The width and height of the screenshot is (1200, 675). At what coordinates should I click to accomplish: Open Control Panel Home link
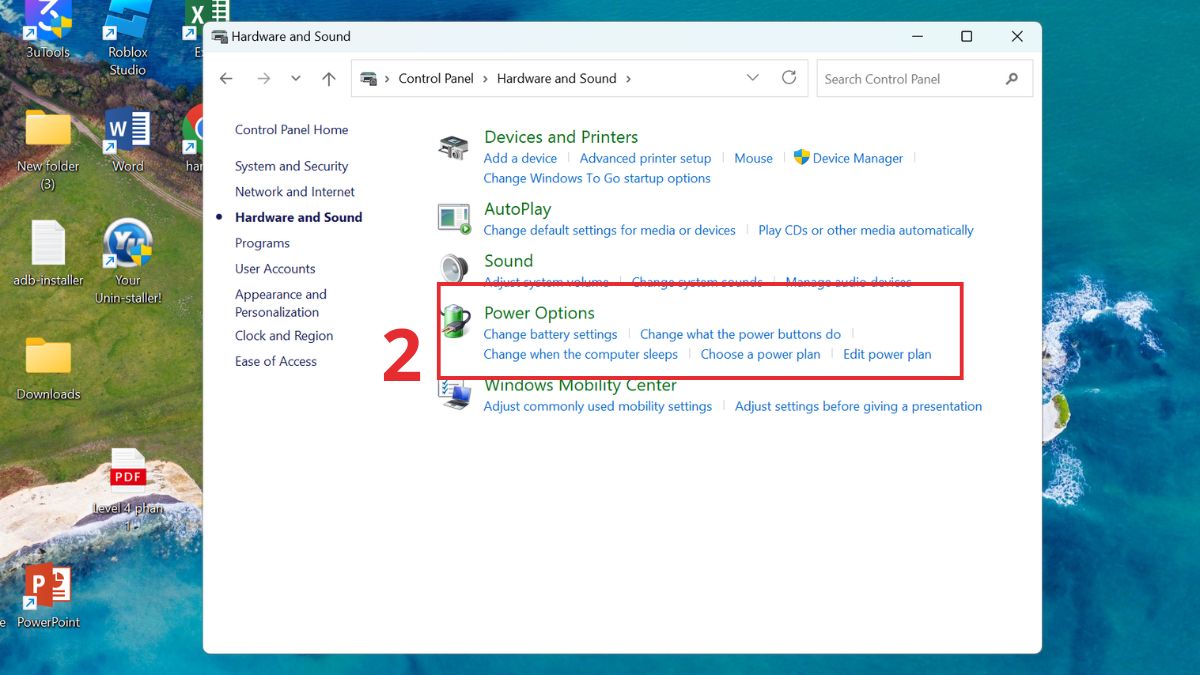pos(291,130)
